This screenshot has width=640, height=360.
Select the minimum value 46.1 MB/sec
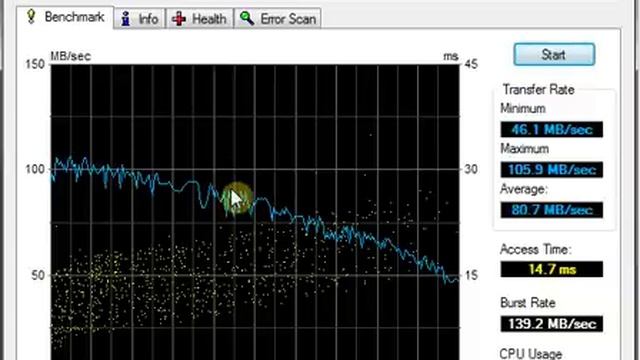(551, 129)
